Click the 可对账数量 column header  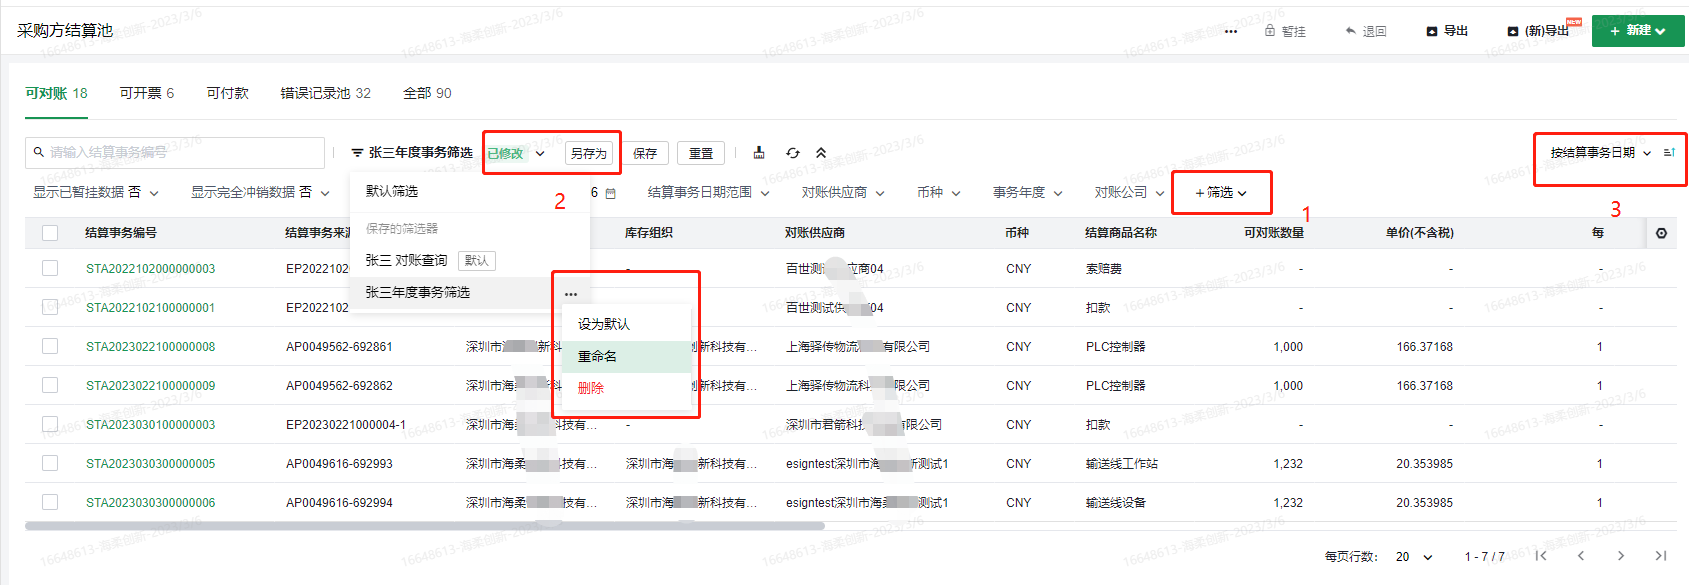1273,233
